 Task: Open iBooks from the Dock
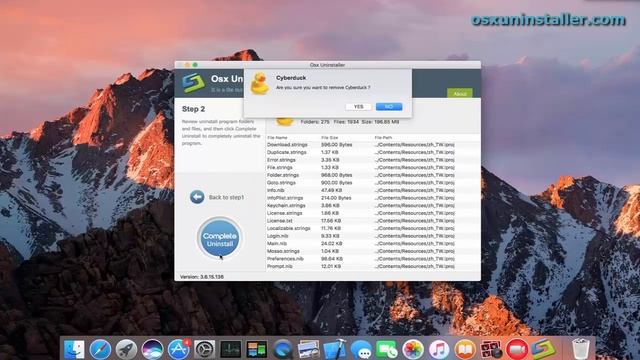click(x=465, y=349)
